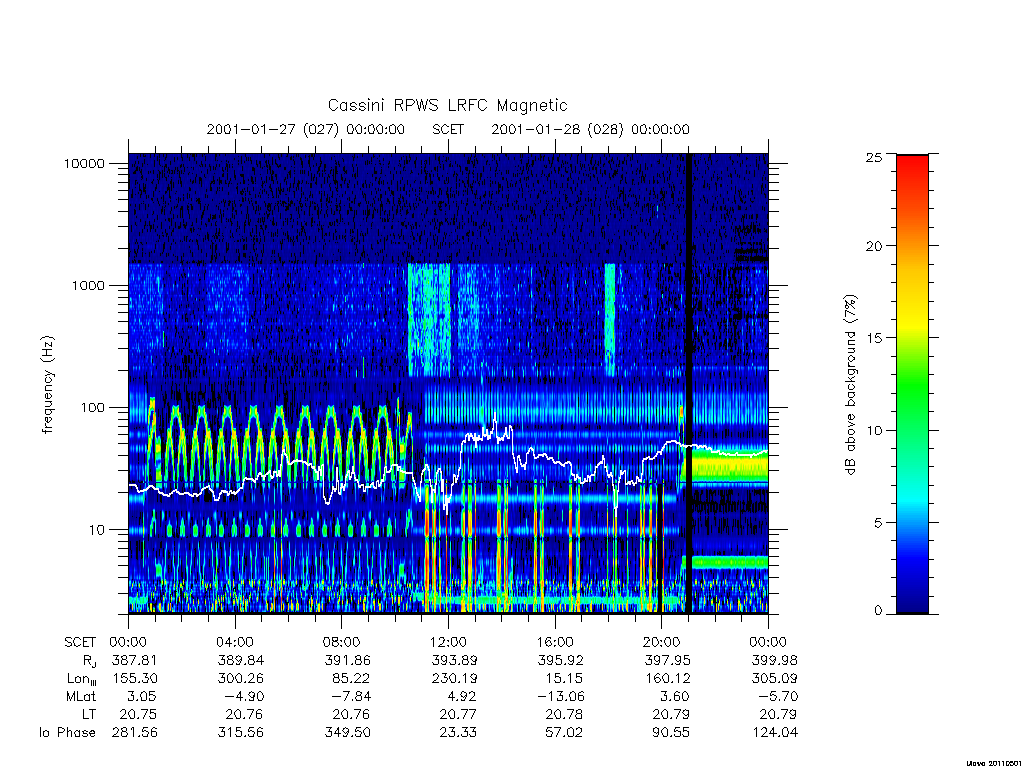Click the colorbar value 0
The width and height of the screenshot is (1024, 768).
878,611
